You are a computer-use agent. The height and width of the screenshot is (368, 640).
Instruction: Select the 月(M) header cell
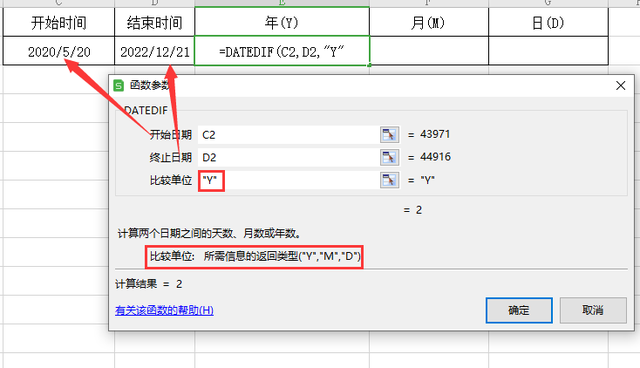(429, 22)
